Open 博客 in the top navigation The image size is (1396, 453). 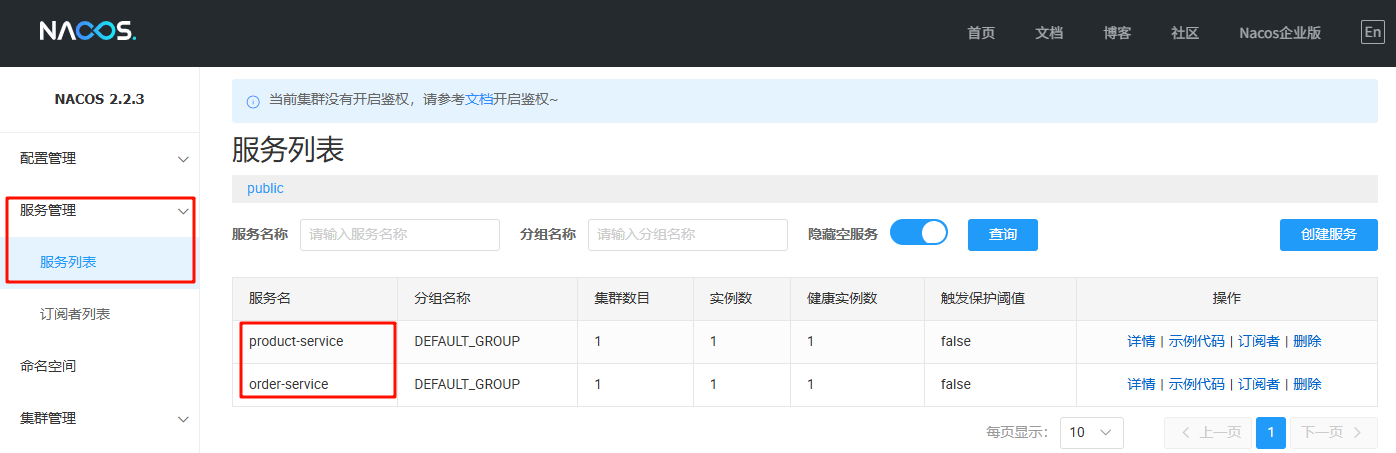(x=1117, y=33)
